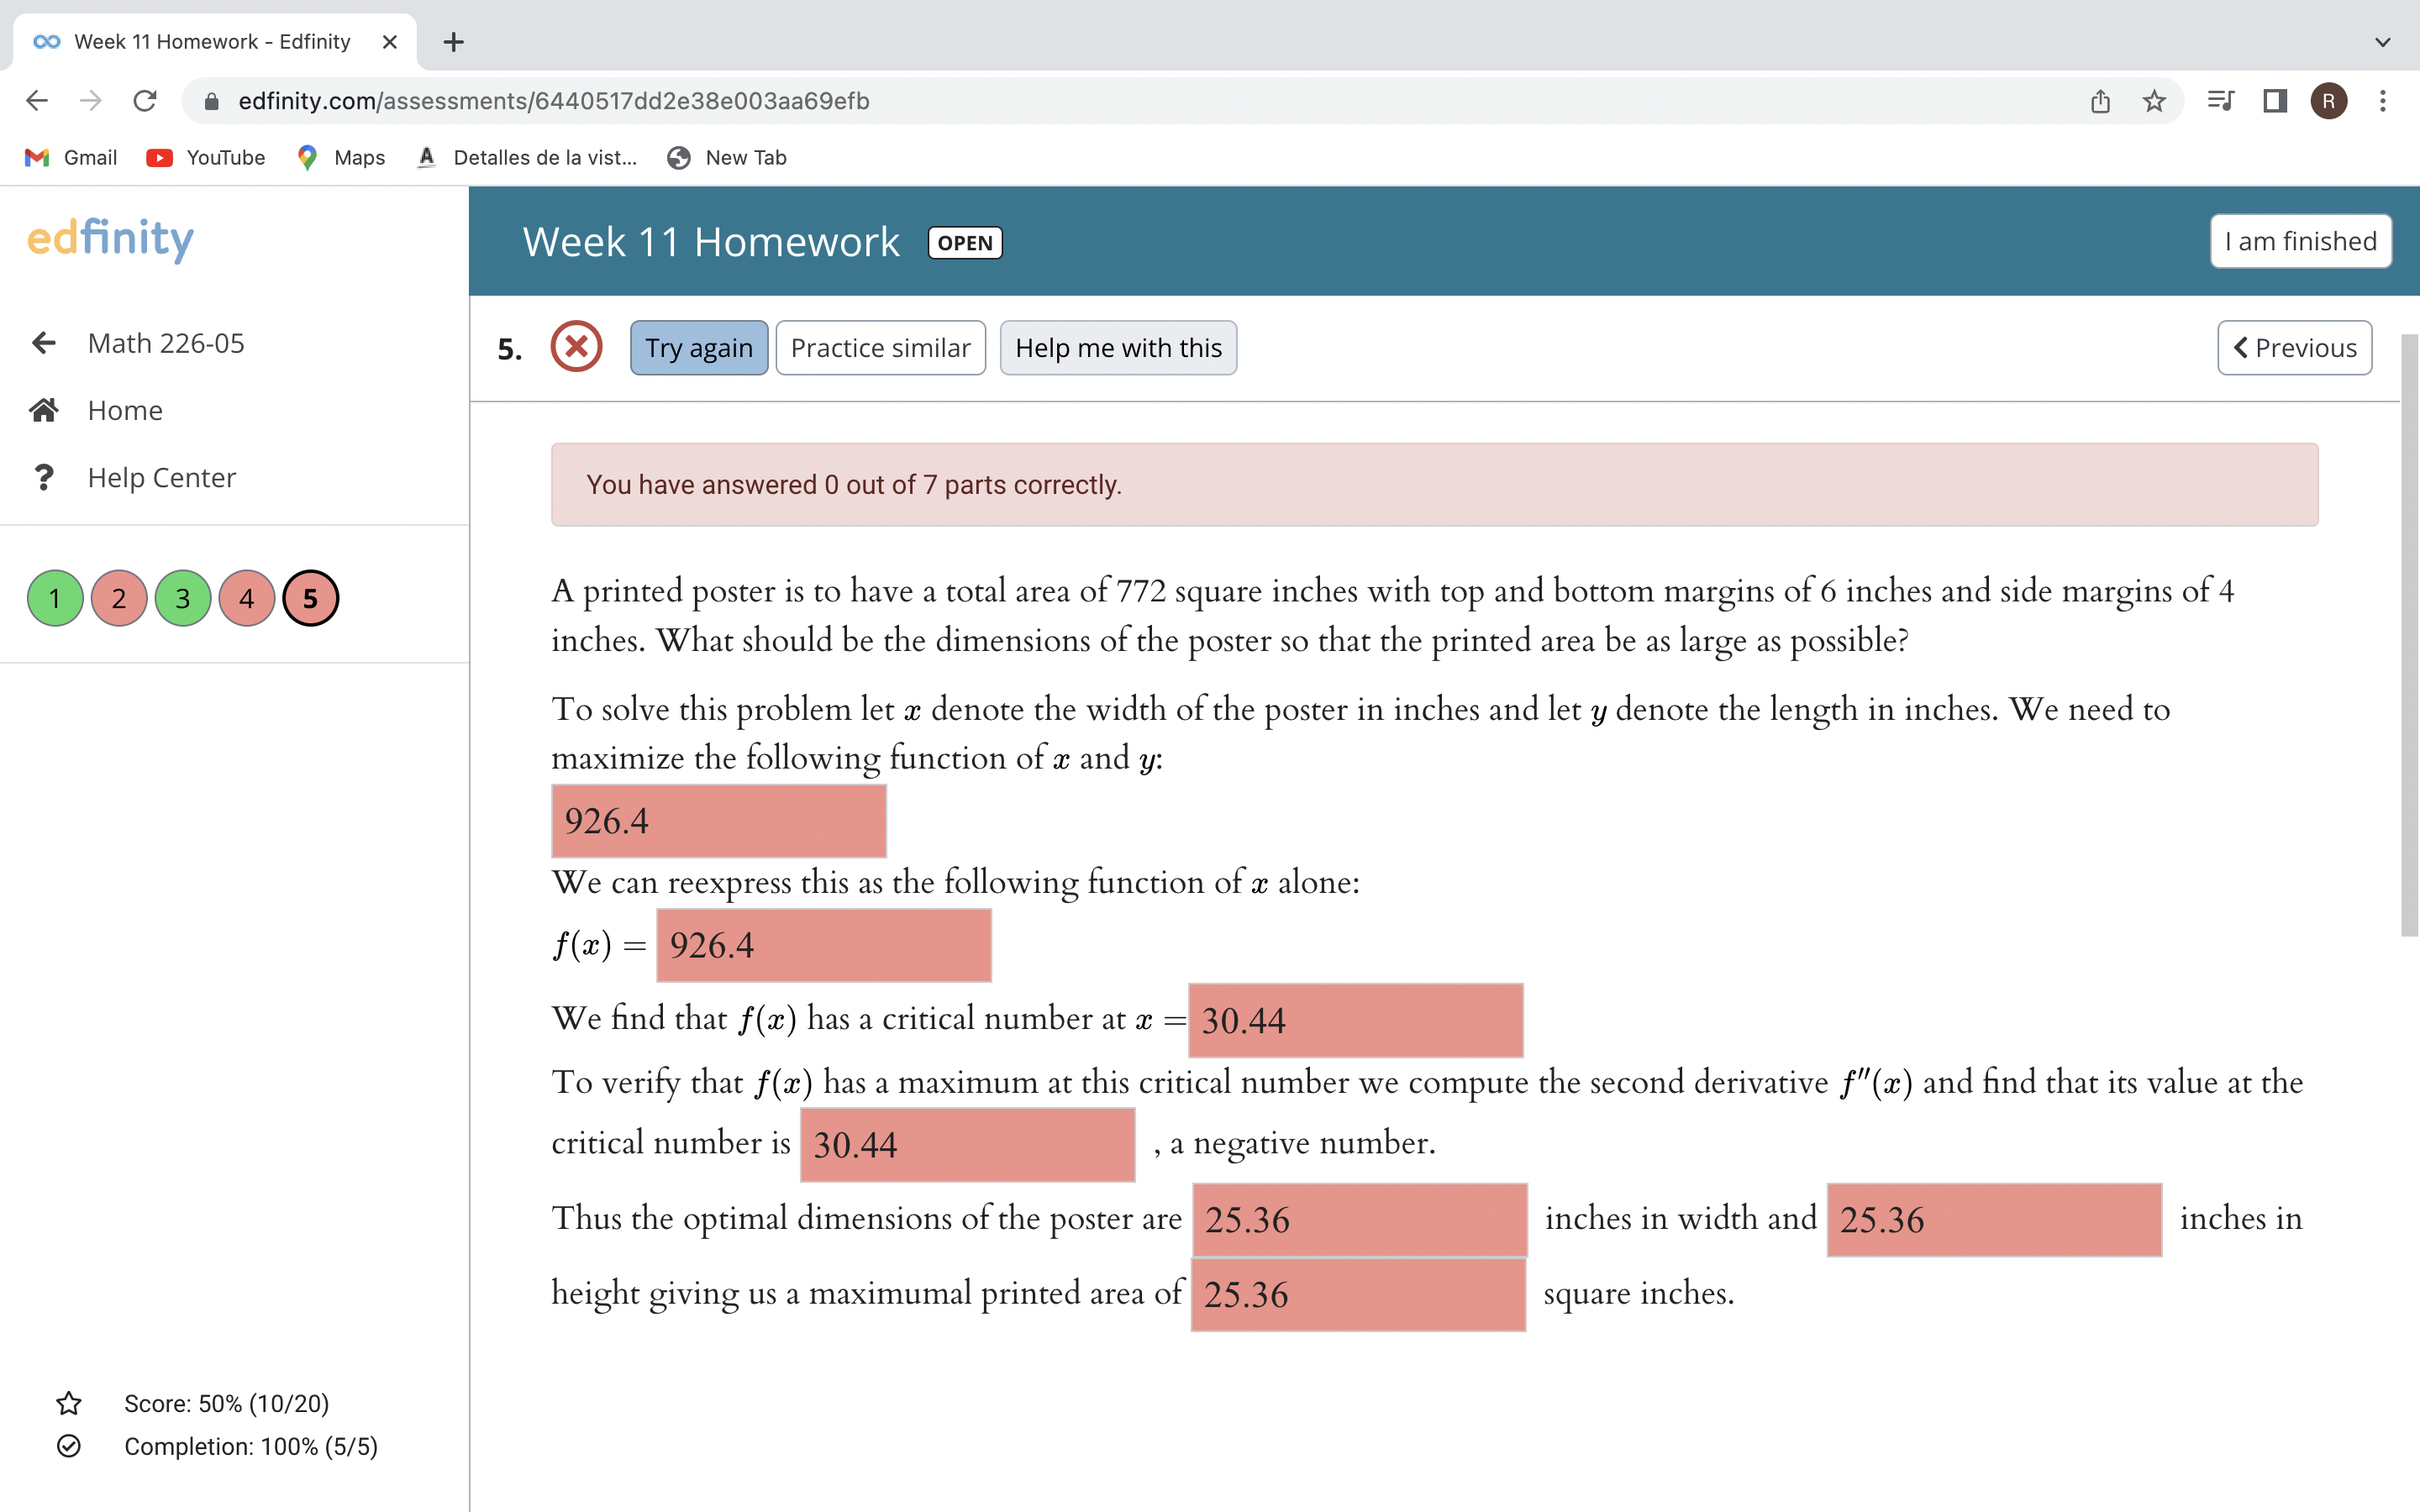Open the media control icon in toolbar
2420x1512 pixels.
click(2220, 101)
